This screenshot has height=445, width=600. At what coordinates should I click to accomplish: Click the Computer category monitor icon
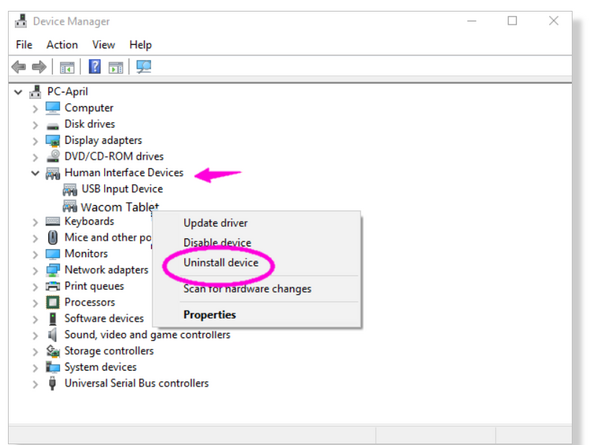[x=52, y=108]
